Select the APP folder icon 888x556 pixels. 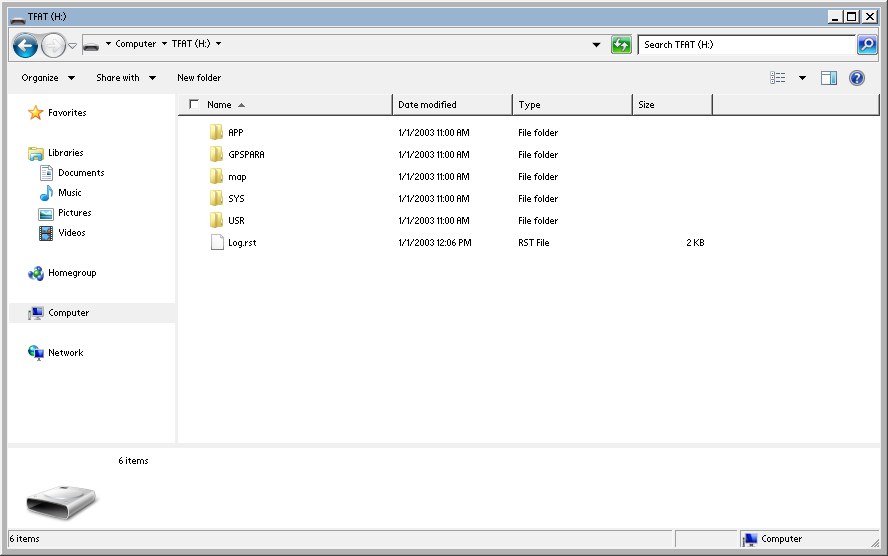(x=216, y=133)
